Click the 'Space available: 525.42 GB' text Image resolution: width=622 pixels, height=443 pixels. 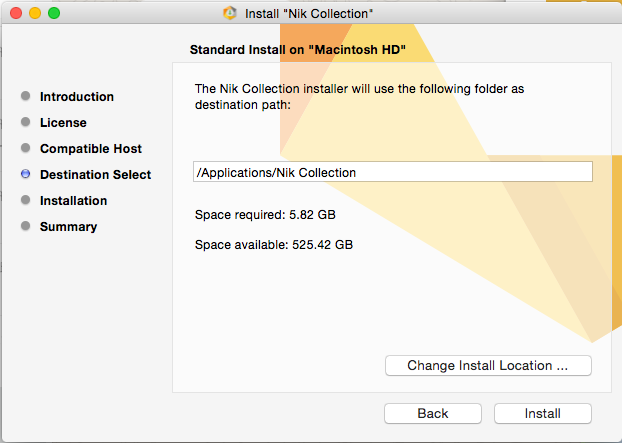tap(274, 245)
